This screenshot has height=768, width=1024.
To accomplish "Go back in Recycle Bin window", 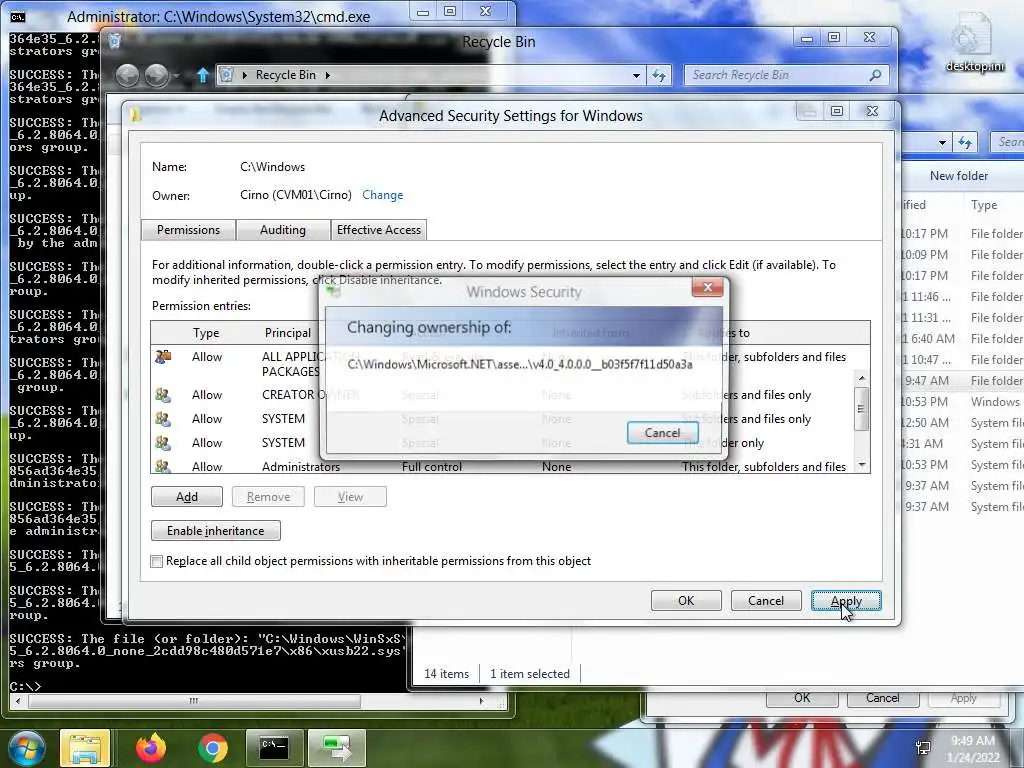I will tap(127, 76).
